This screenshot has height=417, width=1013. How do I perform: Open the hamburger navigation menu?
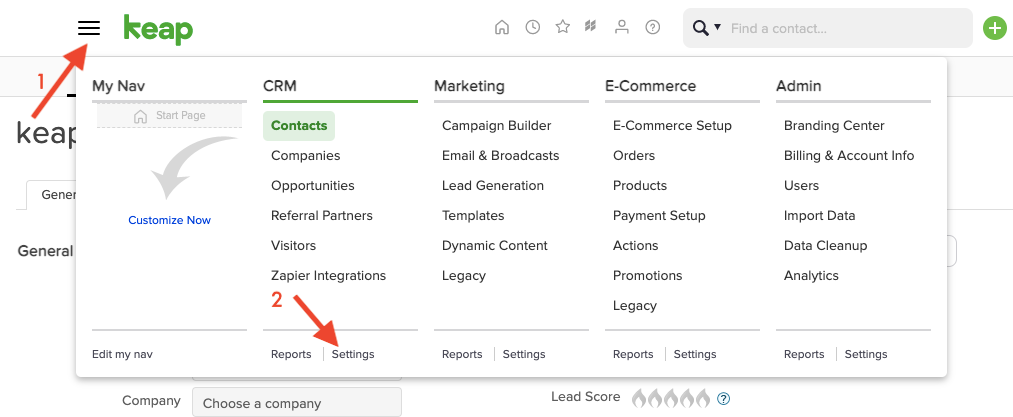coord(89,28)
